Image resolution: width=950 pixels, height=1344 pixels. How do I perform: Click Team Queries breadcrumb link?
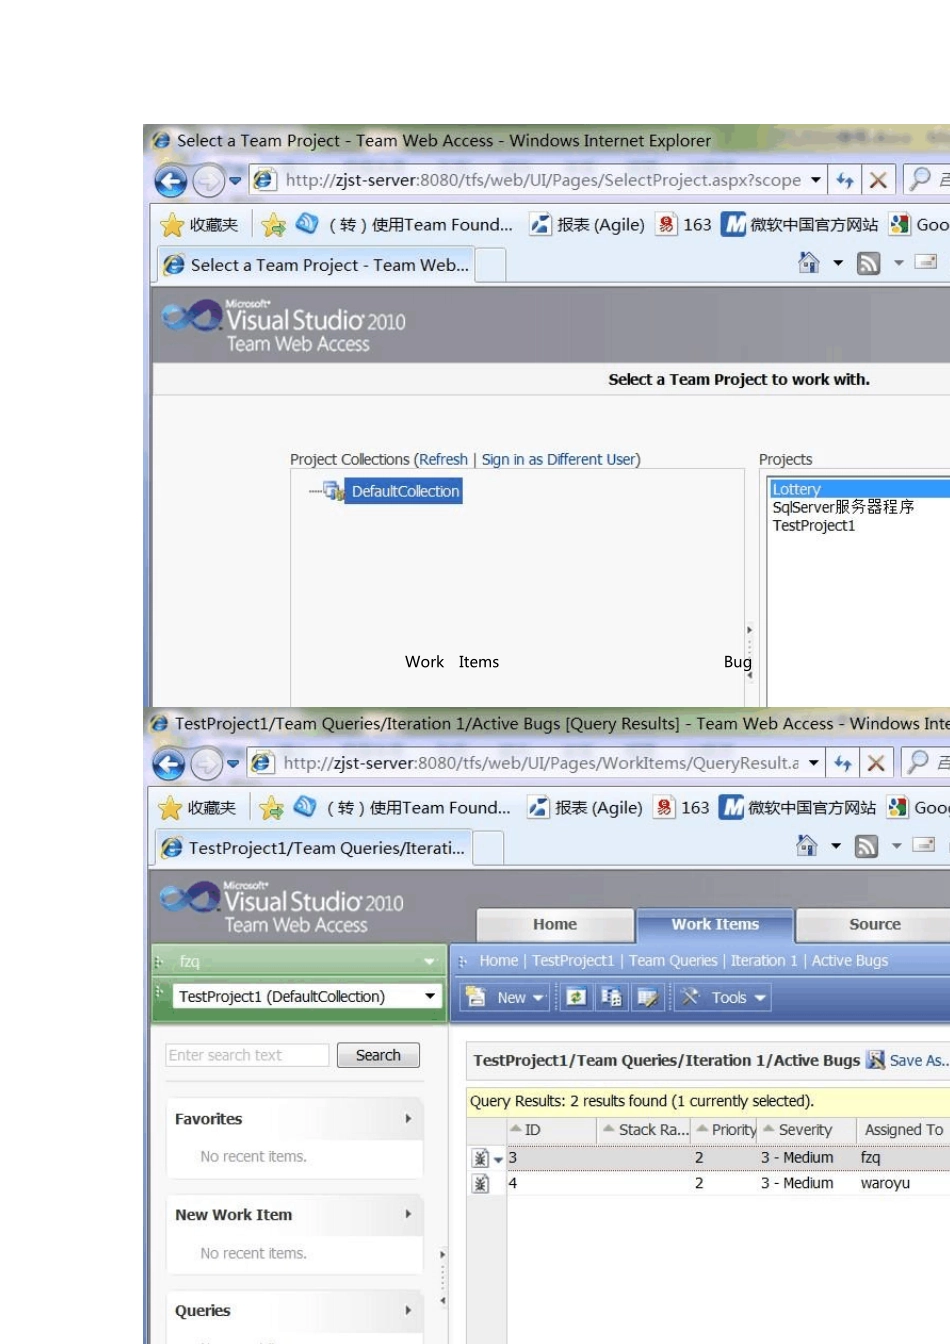click(x=673, y=960)
